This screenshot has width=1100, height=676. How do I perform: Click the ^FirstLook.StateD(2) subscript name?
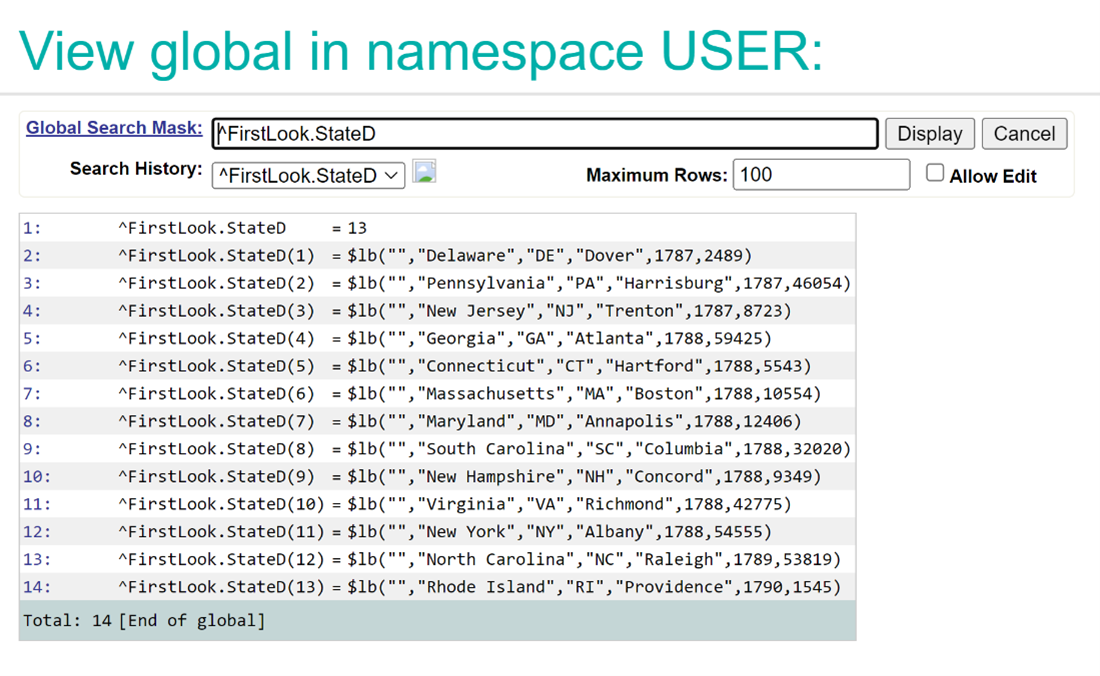(217, 283)
